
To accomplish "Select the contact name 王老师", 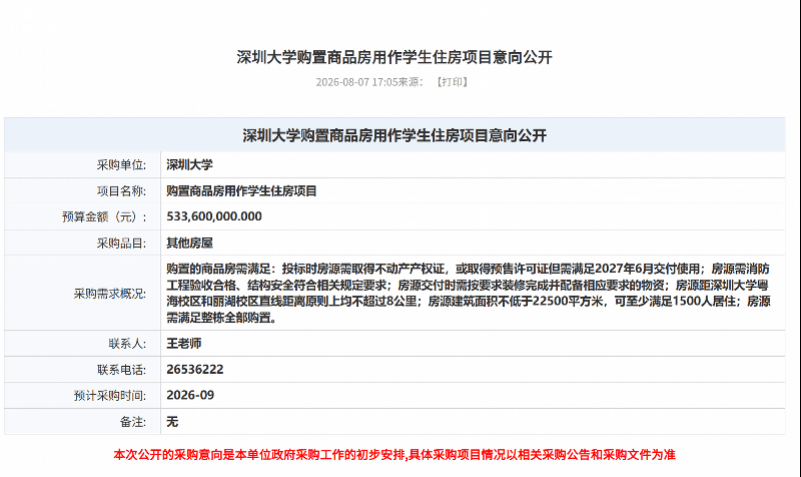I will [x=183, y=344].
